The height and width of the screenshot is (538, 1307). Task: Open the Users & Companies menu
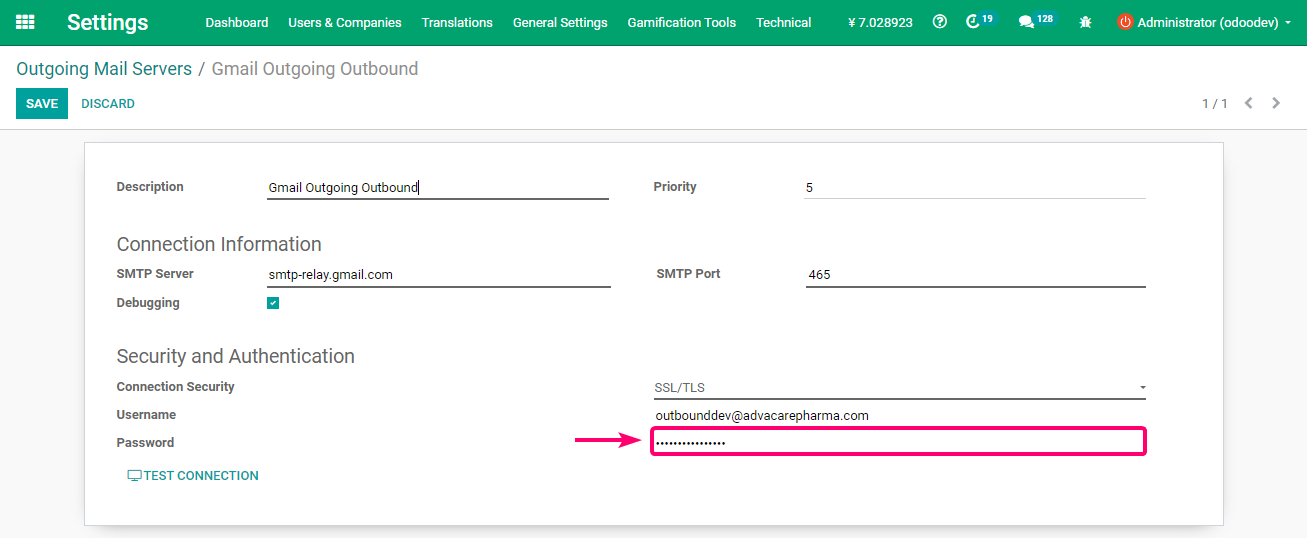click(345, 22)
